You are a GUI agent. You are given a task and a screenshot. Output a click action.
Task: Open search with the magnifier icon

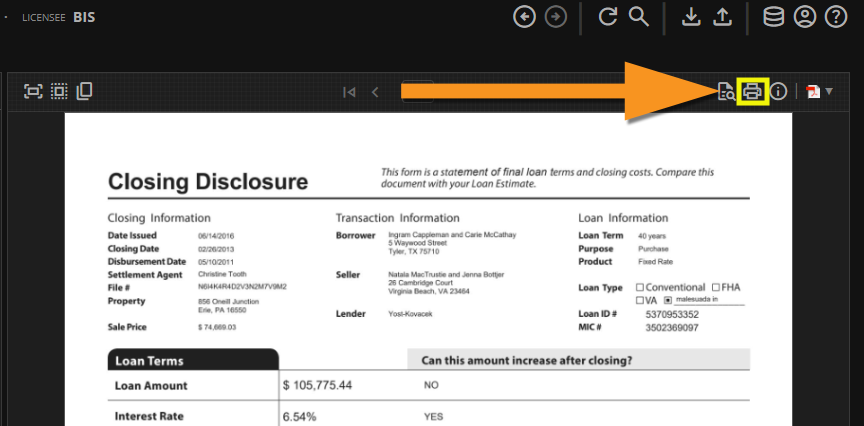pos(639,17)
